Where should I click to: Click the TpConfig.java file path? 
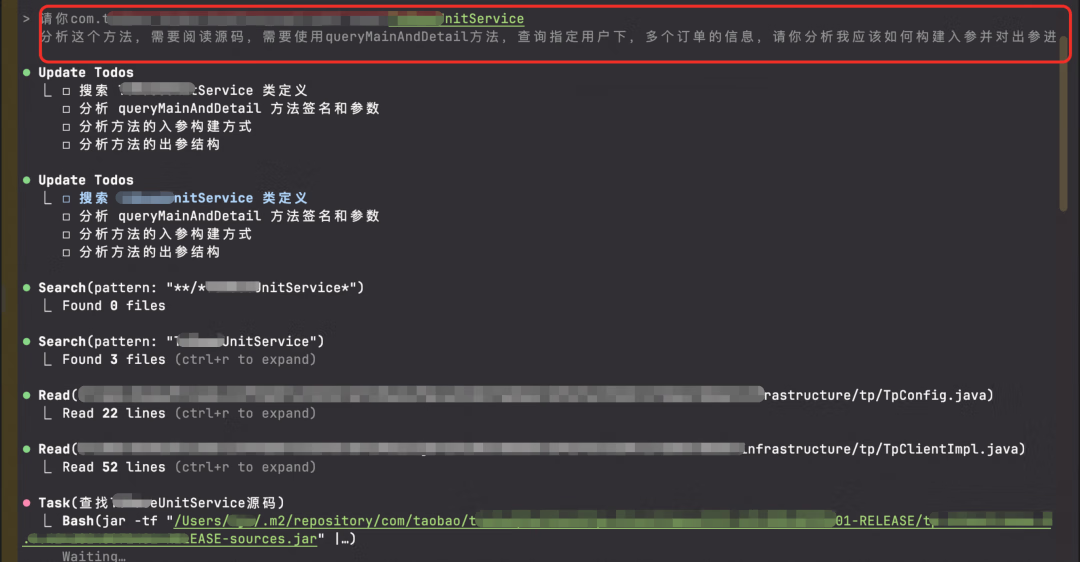880,396
